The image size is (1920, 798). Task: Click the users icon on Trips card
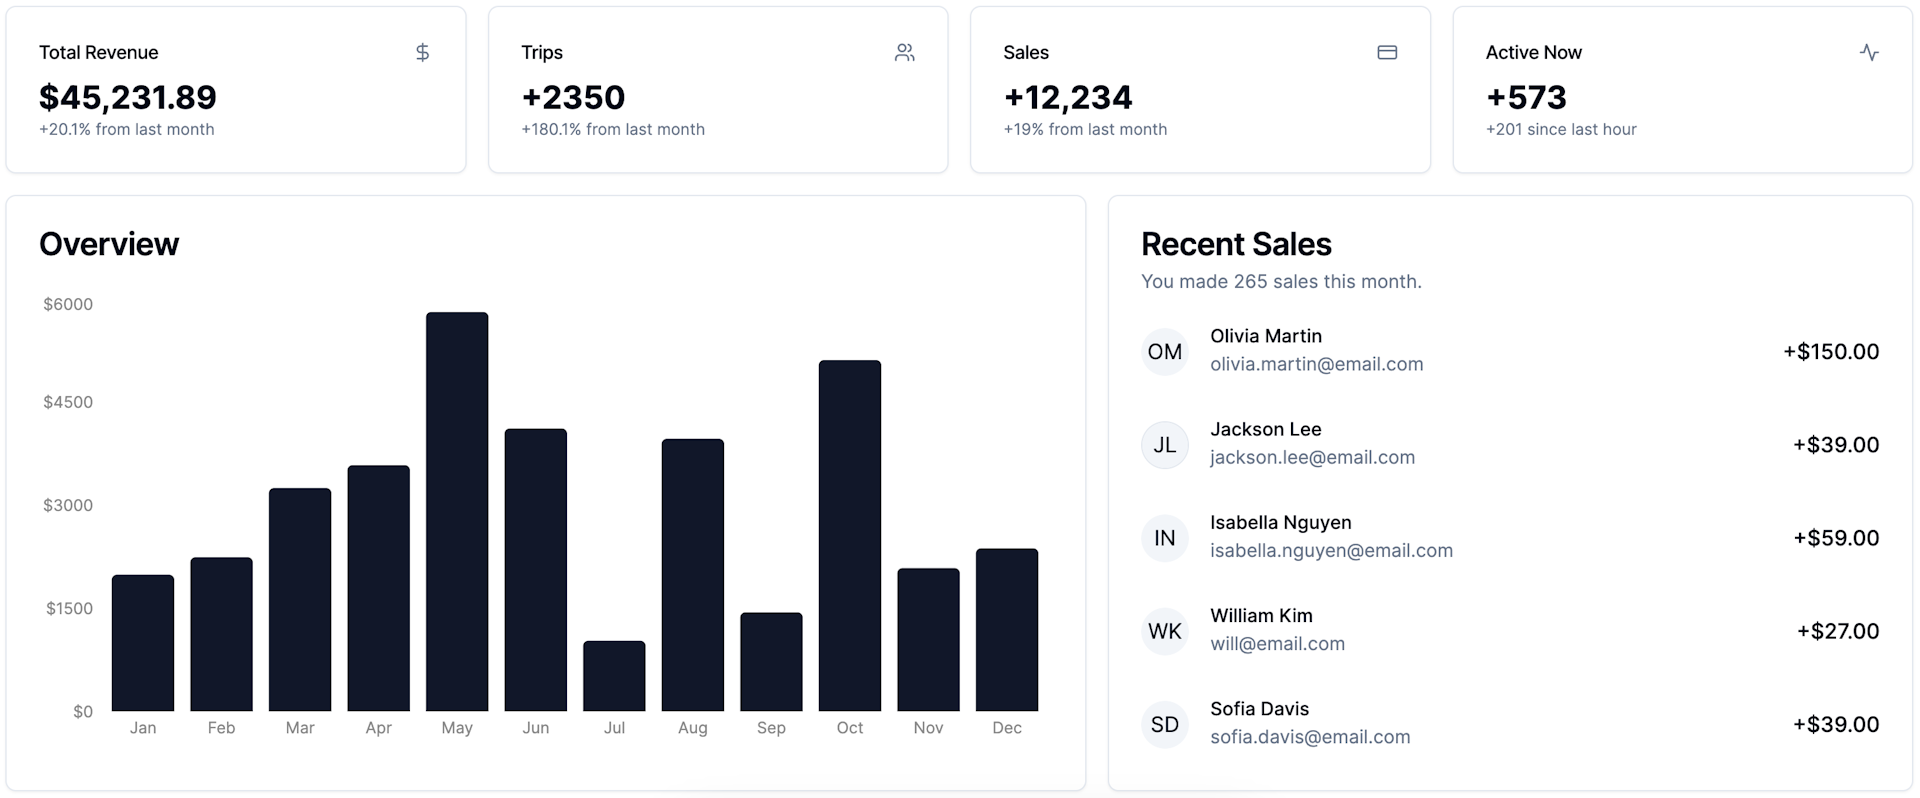[x=904, y=52]
